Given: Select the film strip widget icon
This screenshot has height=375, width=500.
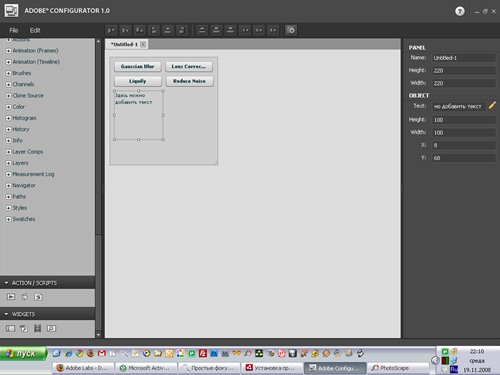Looking at the screenshot, I should [x=38, y=329].
